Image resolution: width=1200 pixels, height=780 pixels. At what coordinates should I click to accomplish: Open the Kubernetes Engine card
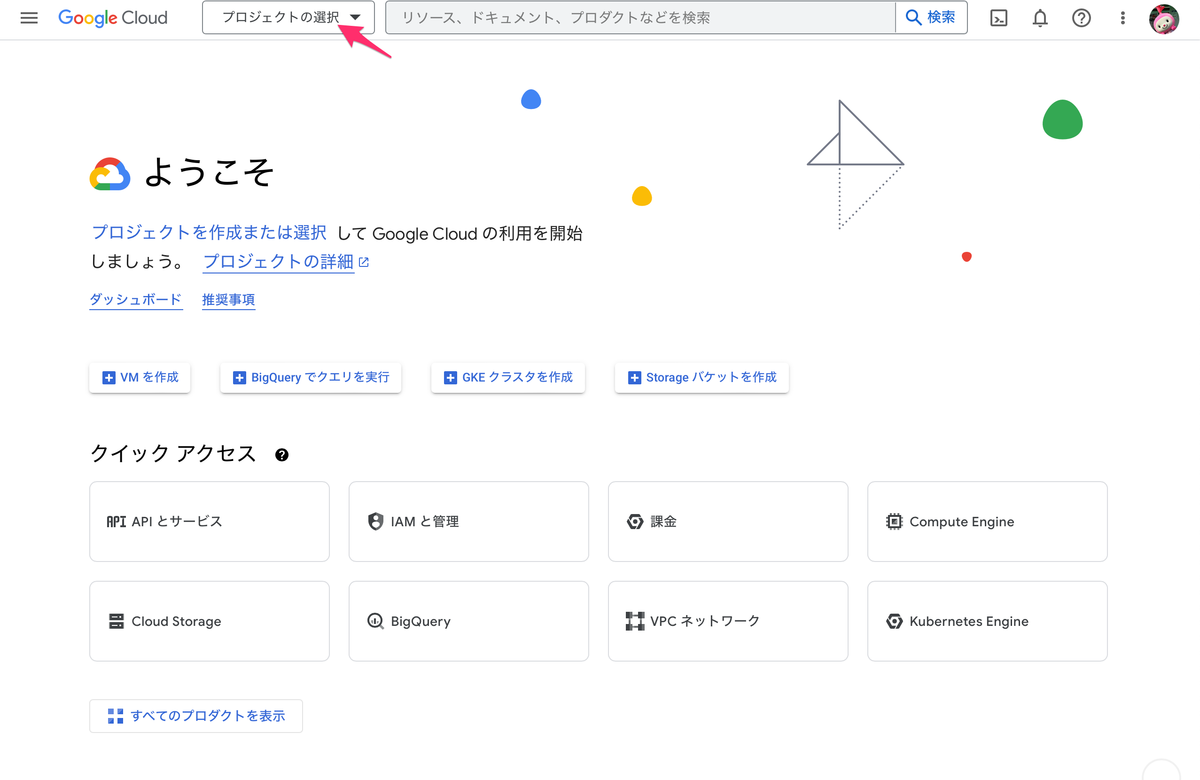(987, 621)
